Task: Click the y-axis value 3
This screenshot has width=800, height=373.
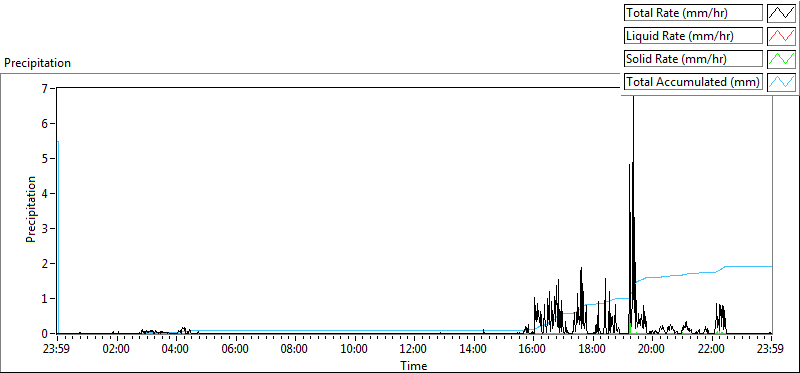Action: click(x=44, y=229)
